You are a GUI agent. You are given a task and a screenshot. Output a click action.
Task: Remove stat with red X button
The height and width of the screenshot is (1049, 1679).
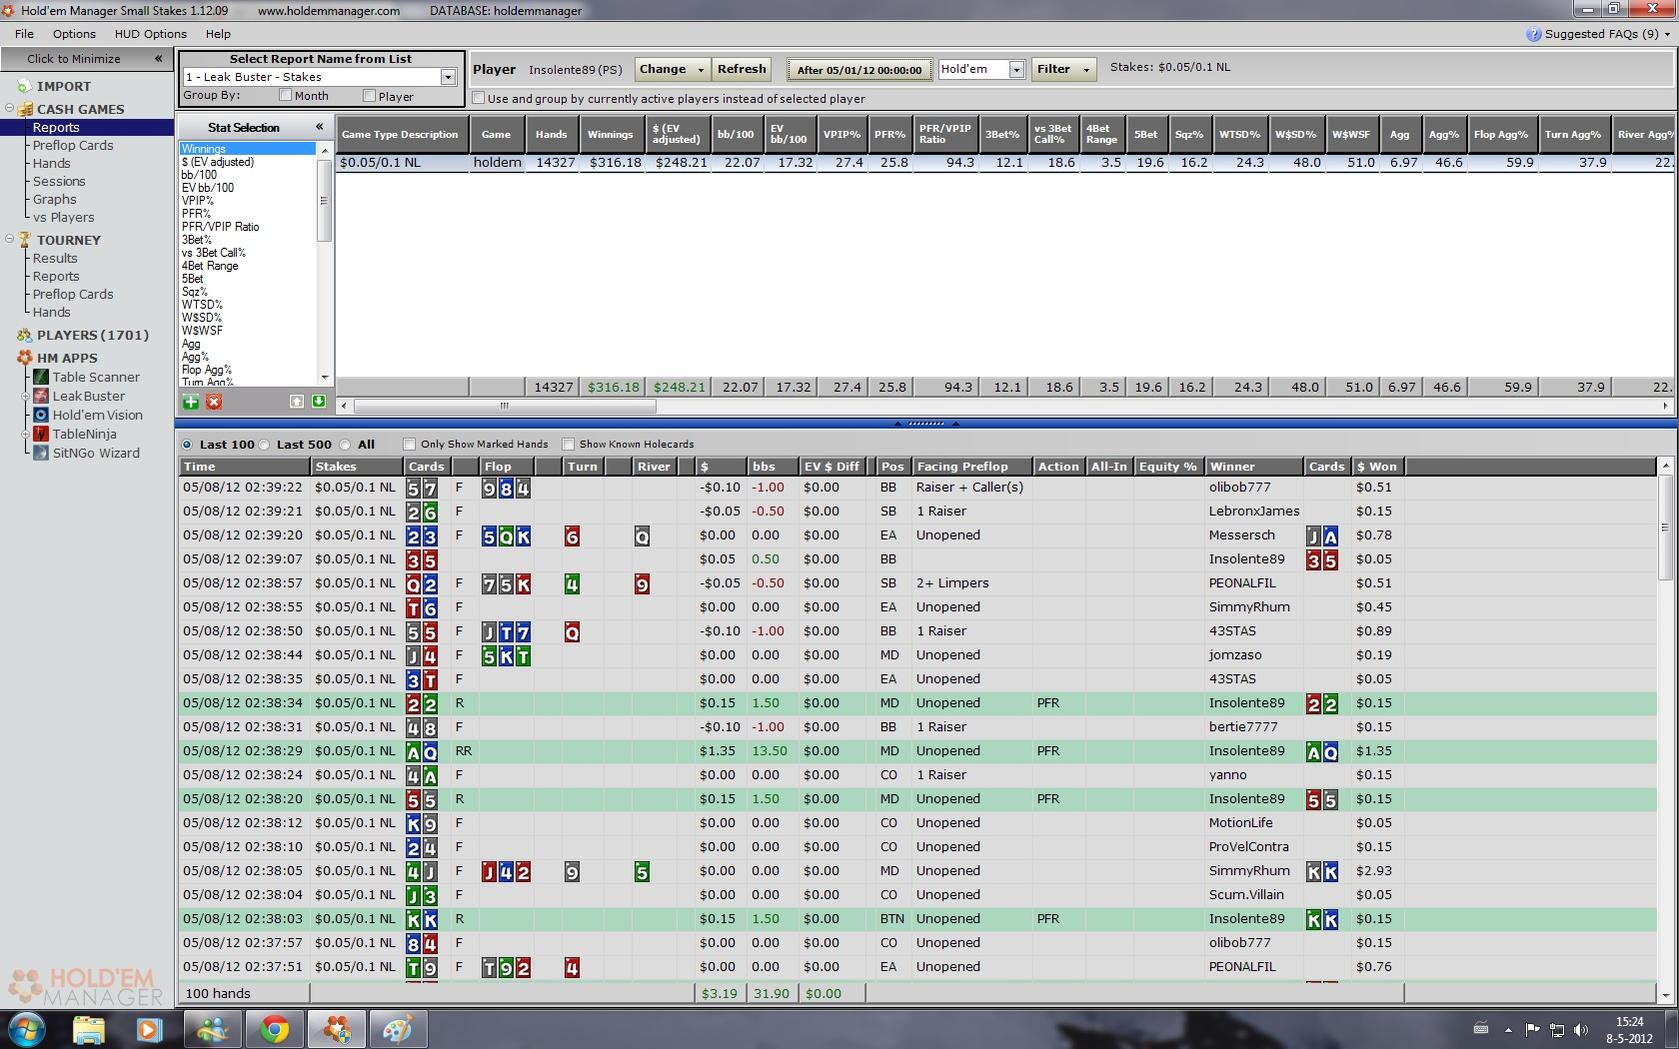click(213, 401)
